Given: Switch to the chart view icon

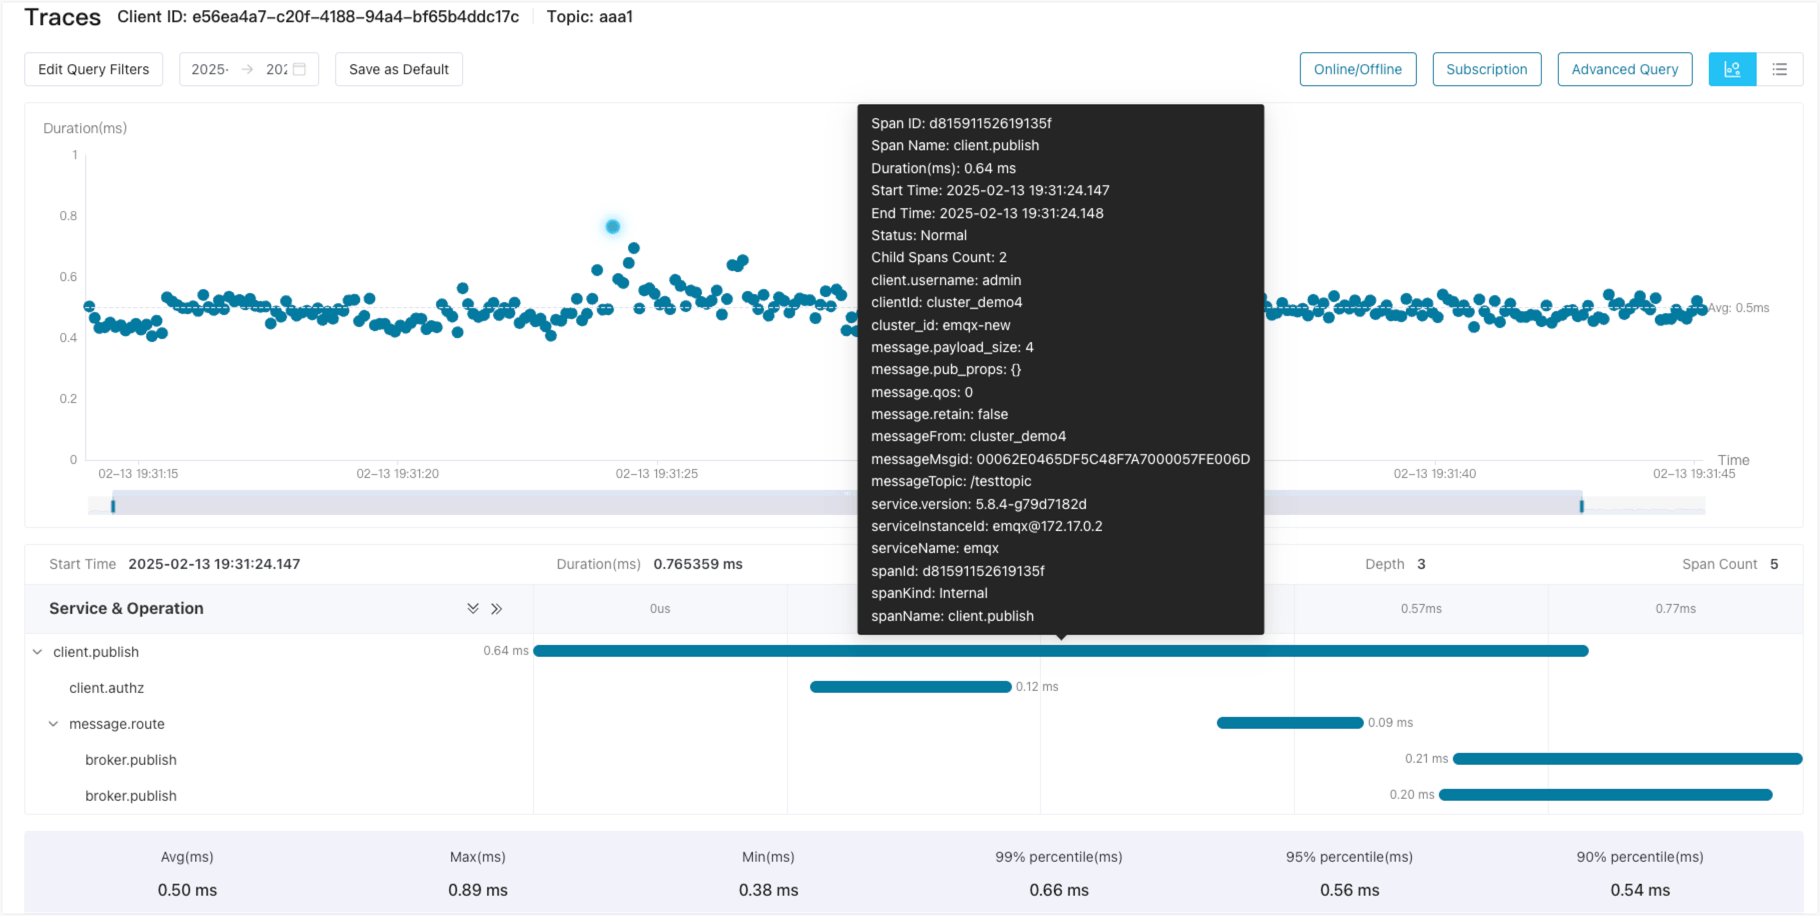Looking at the screenshot, I should 1732,69.
